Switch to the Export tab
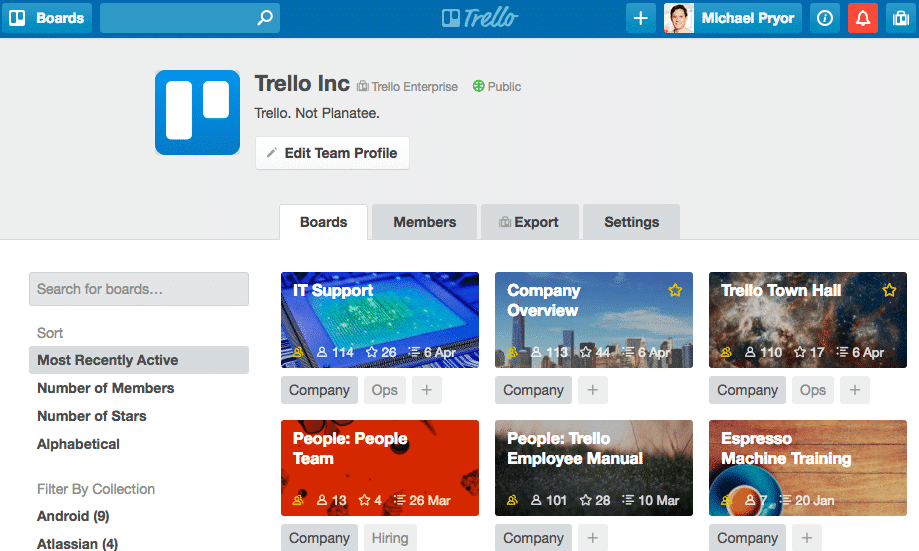The image size is (919, 551). coord(530,222)
